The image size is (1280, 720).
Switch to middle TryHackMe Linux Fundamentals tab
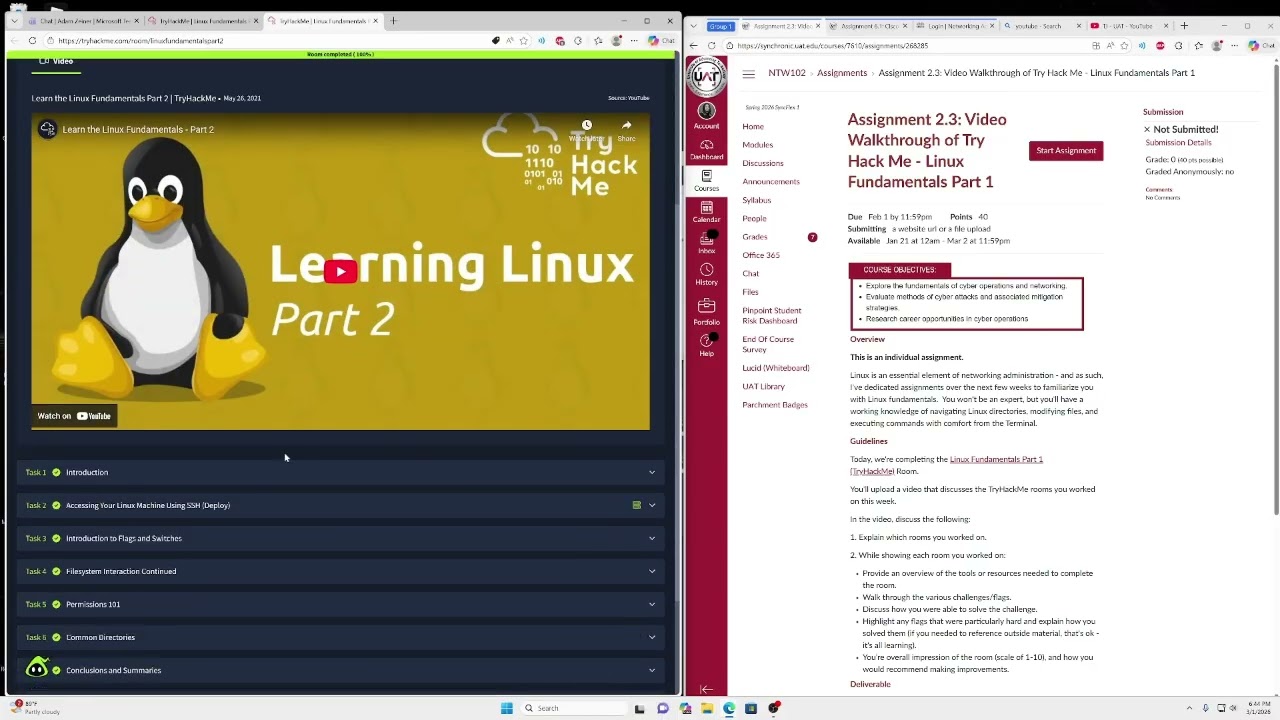[x=204, y=21]
